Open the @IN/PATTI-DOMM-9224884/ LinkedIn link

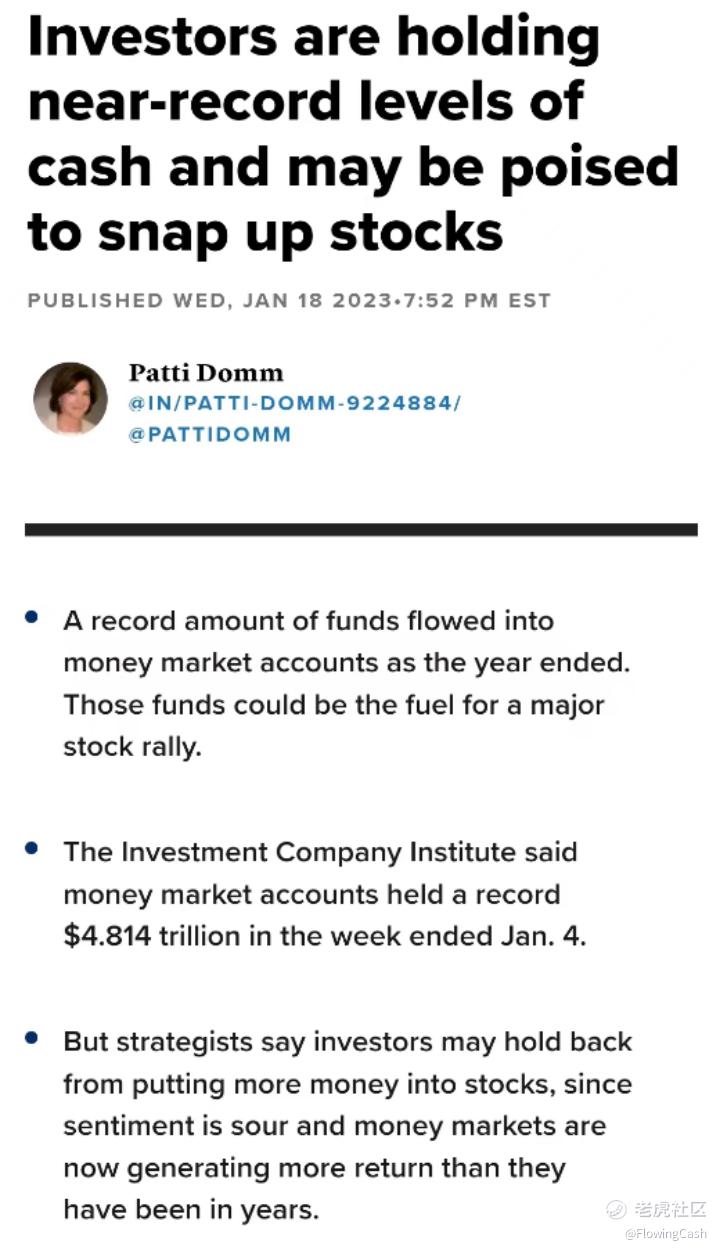coord(295,404)
